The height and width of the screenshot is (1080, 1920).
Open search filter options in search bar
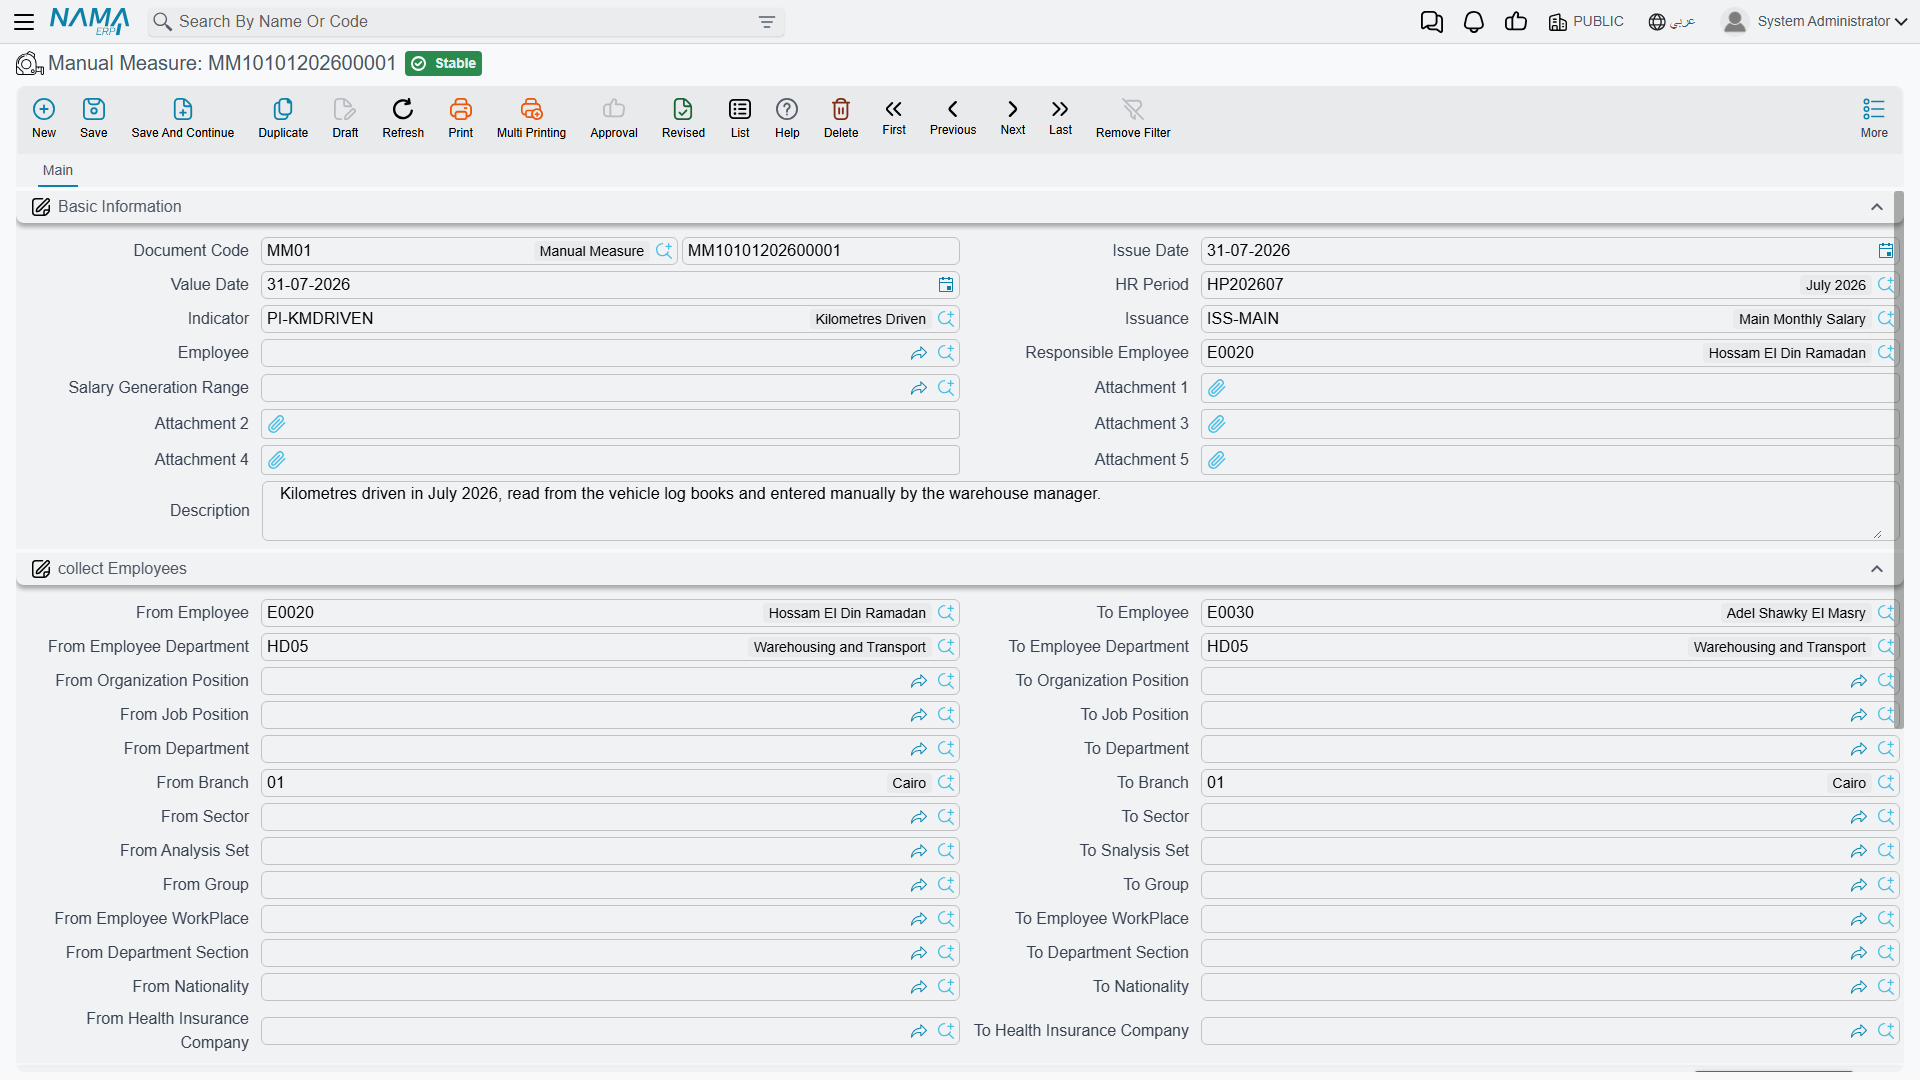coord(767,22)
